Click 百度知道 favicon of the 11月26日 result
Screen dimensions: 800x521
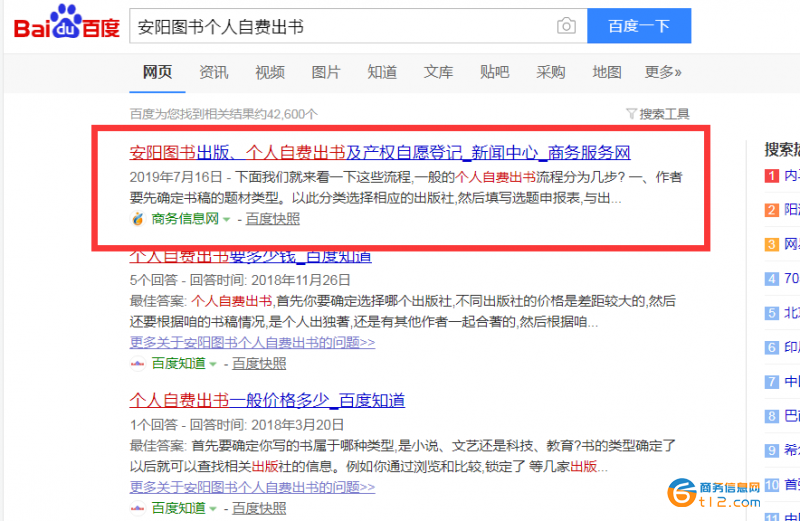[x=138, y=364]
